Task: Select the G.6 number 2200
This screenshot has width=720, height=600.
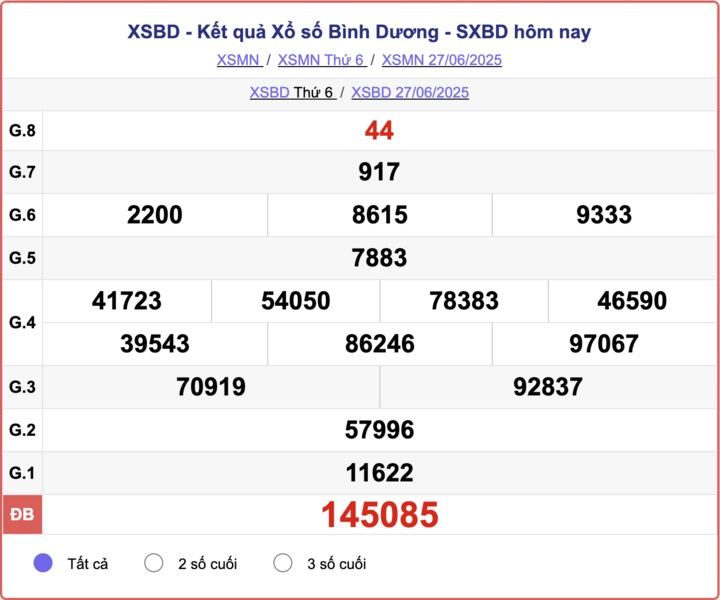Action: click(155, 215)
